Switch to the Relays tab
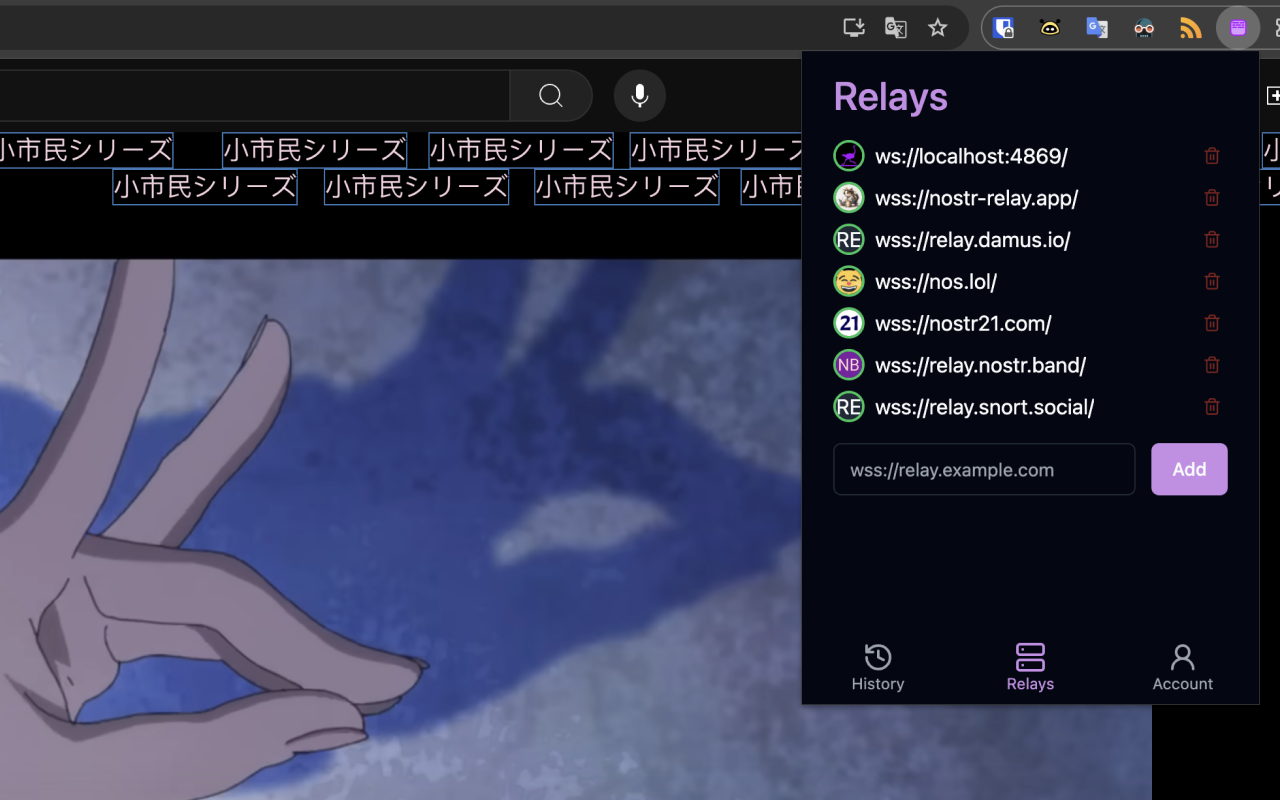The width and height of the screenshot is (1280, 800). pos(1030,667)
